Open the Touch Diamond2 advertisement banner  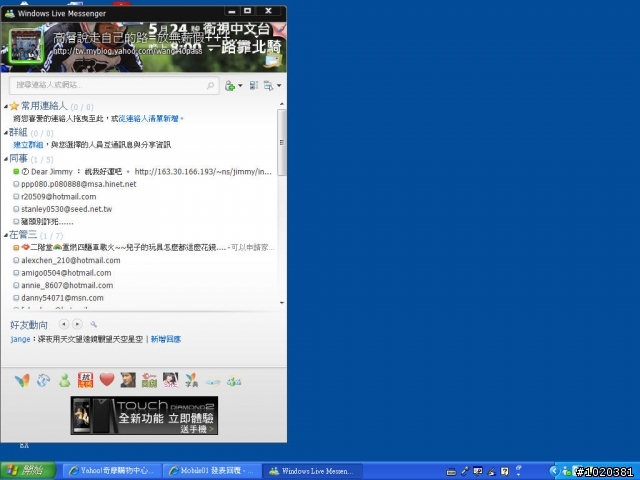(144, 416)
